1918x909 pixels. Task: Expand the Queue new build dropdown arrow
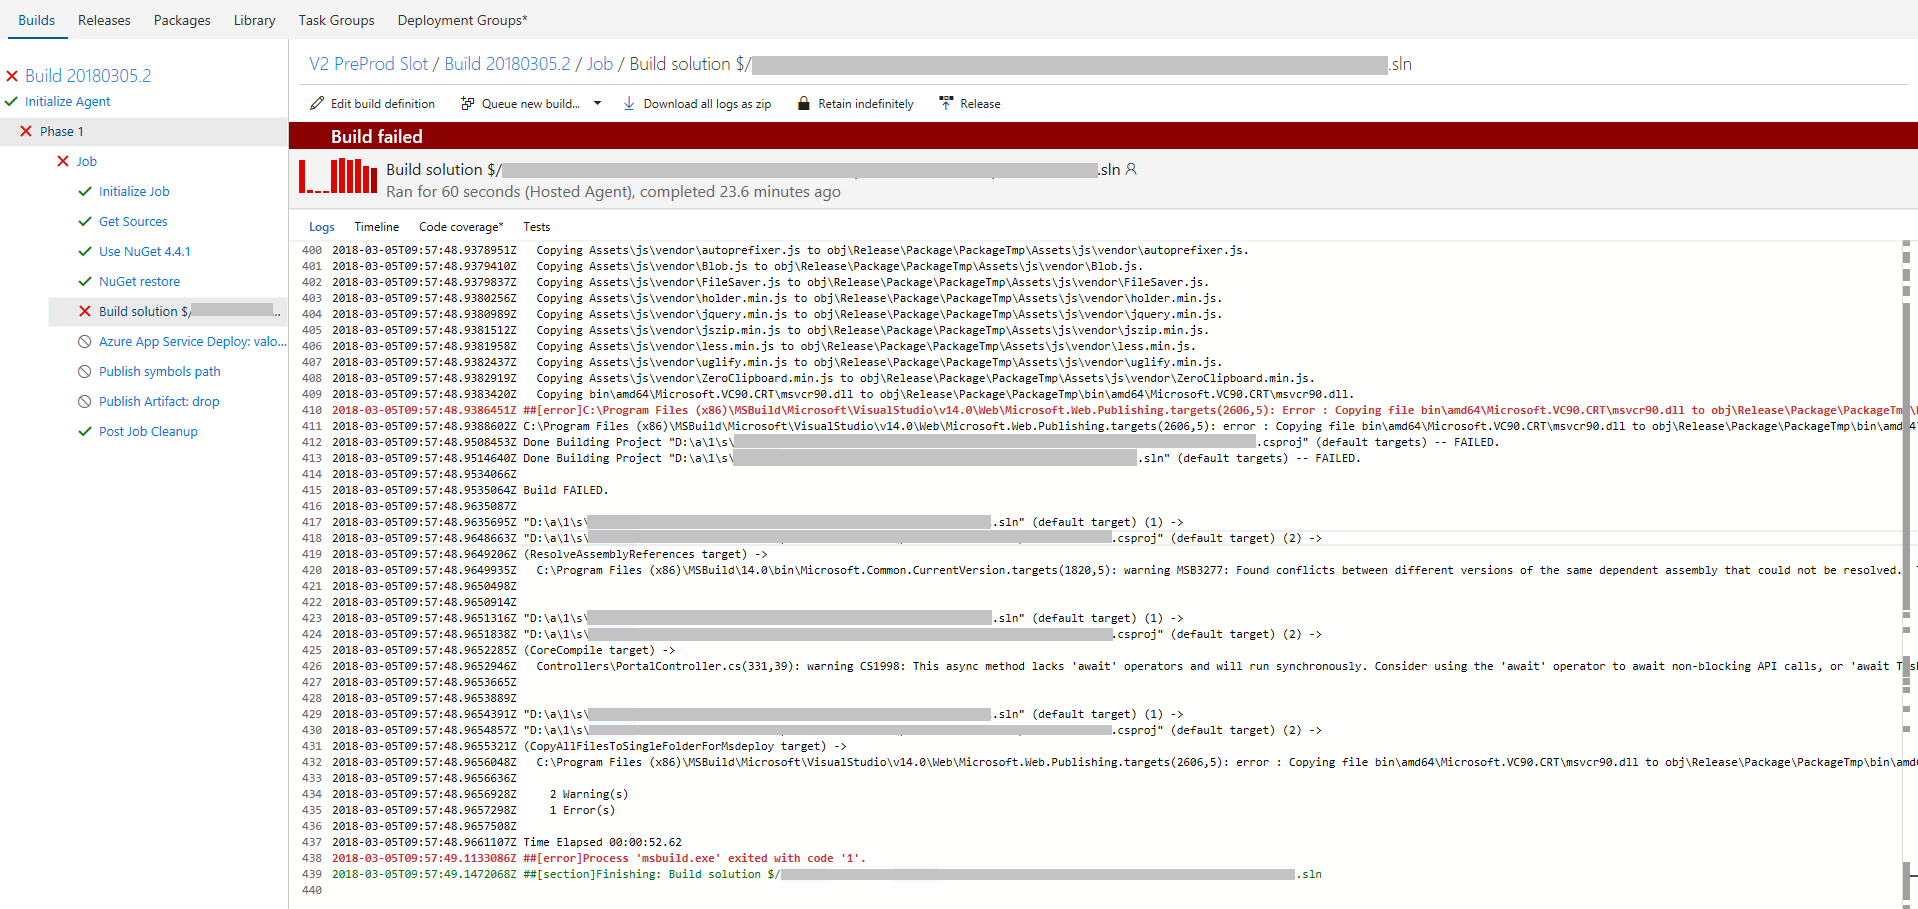[x=598, y=103]
